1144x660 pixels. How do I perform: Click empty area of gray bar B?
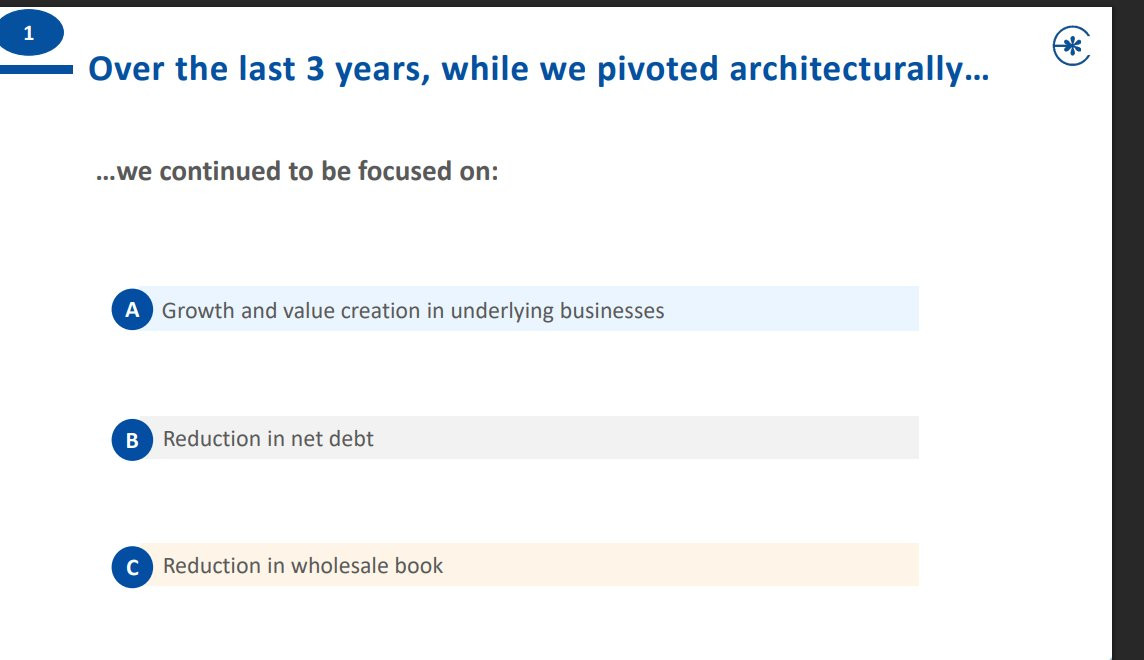646,438
